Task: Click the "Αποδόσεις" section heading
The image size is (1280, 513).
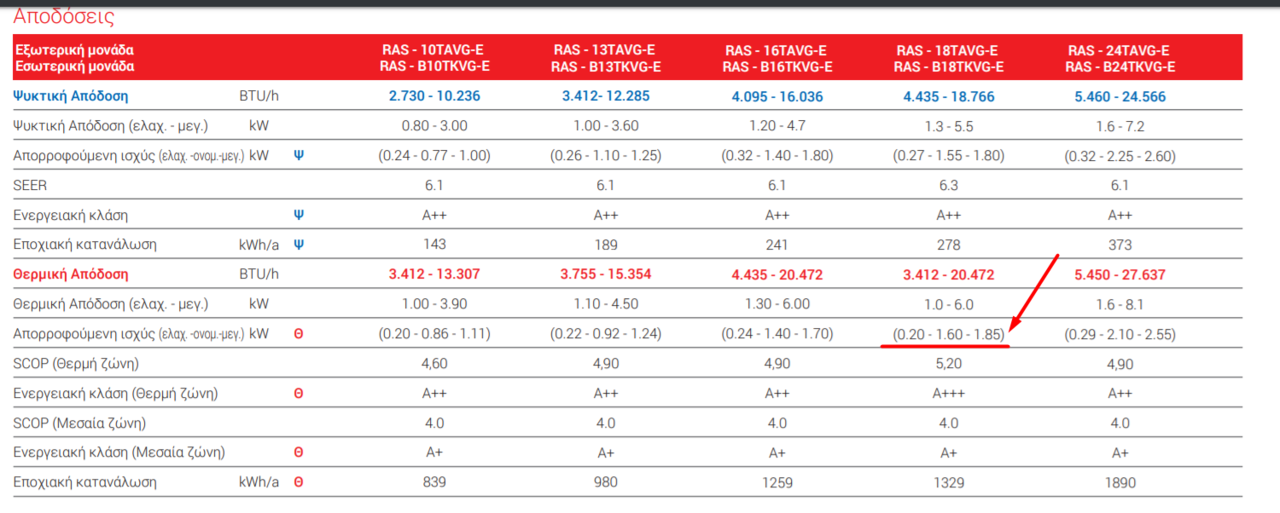Action: (63, 16)
